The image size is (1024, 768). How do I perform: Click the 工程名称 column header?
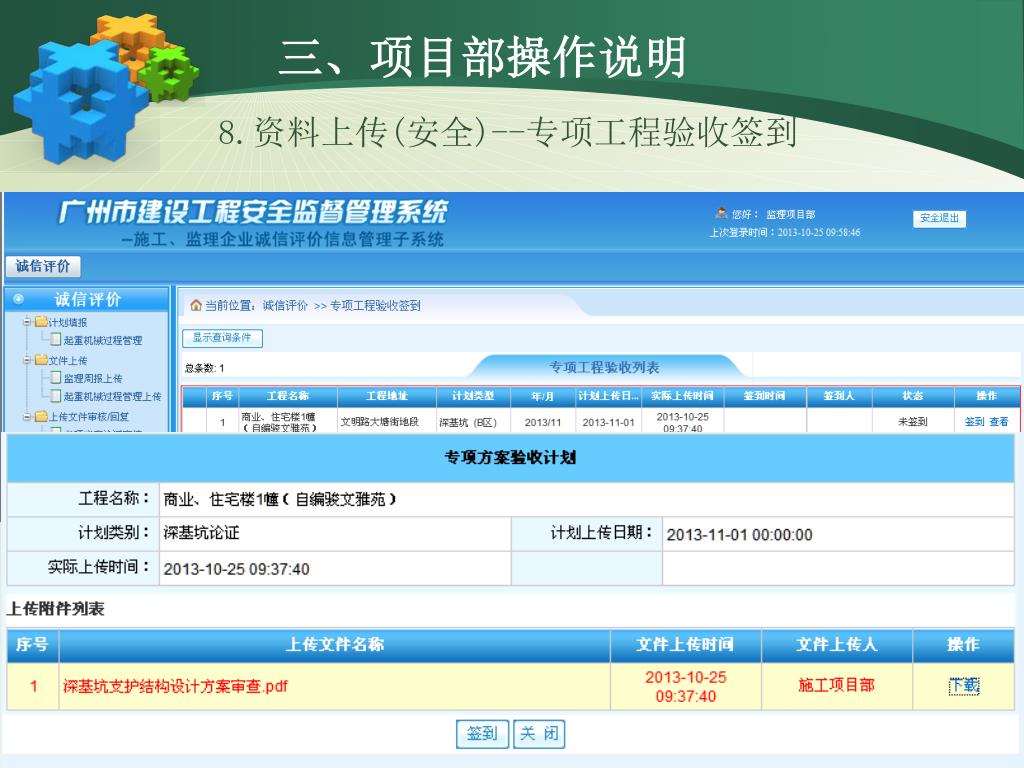(x=288, y=396)
